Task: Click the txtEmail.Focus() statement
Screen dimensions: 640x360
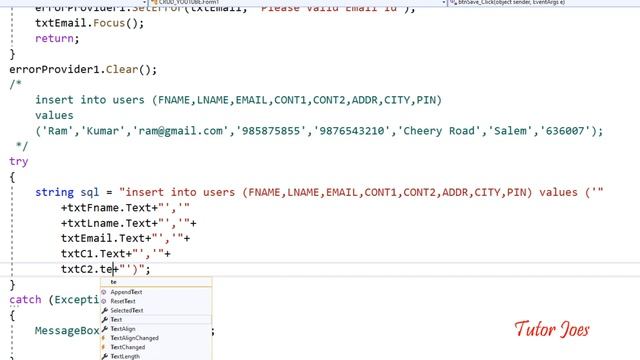Action: tap(89, 23)
